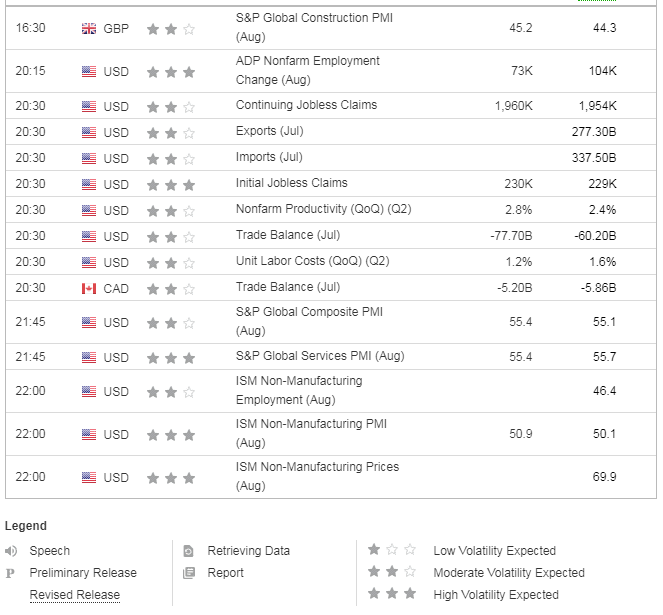Screen dimensions: 663x615
Task: Click the UK flag icon beside GBP
Action: click(x=89, y=29)
